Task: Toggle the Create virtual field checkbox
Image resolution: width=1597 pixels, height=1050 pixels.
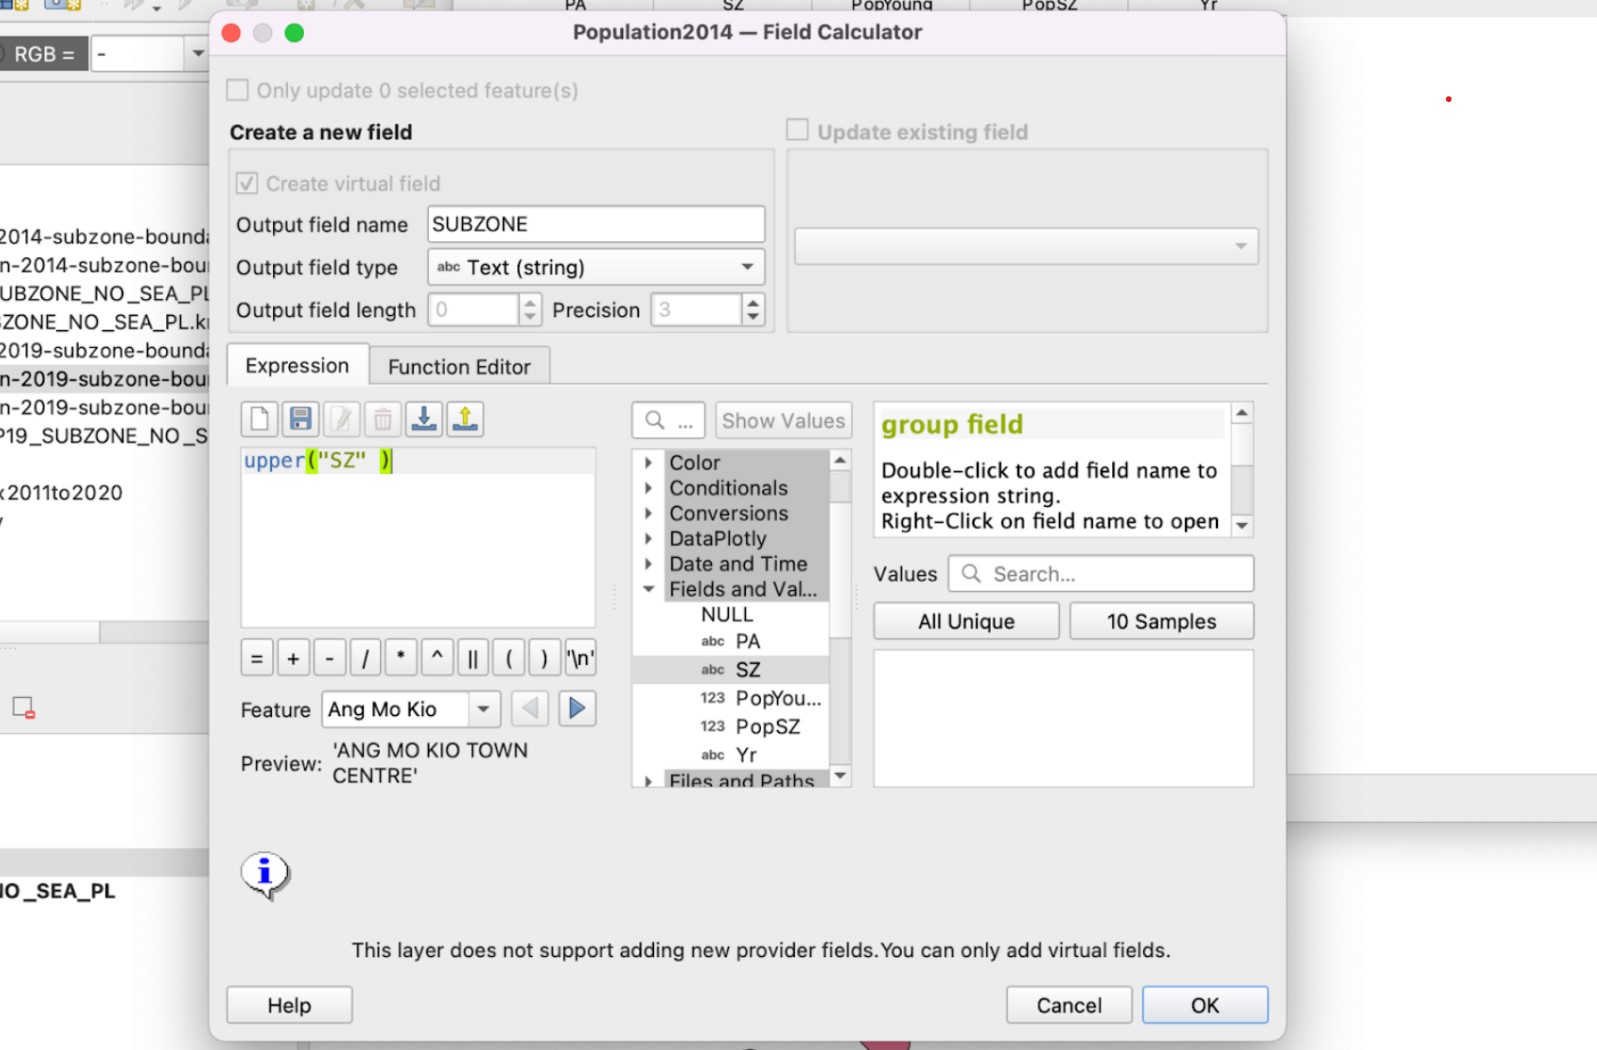Action: 247,184
